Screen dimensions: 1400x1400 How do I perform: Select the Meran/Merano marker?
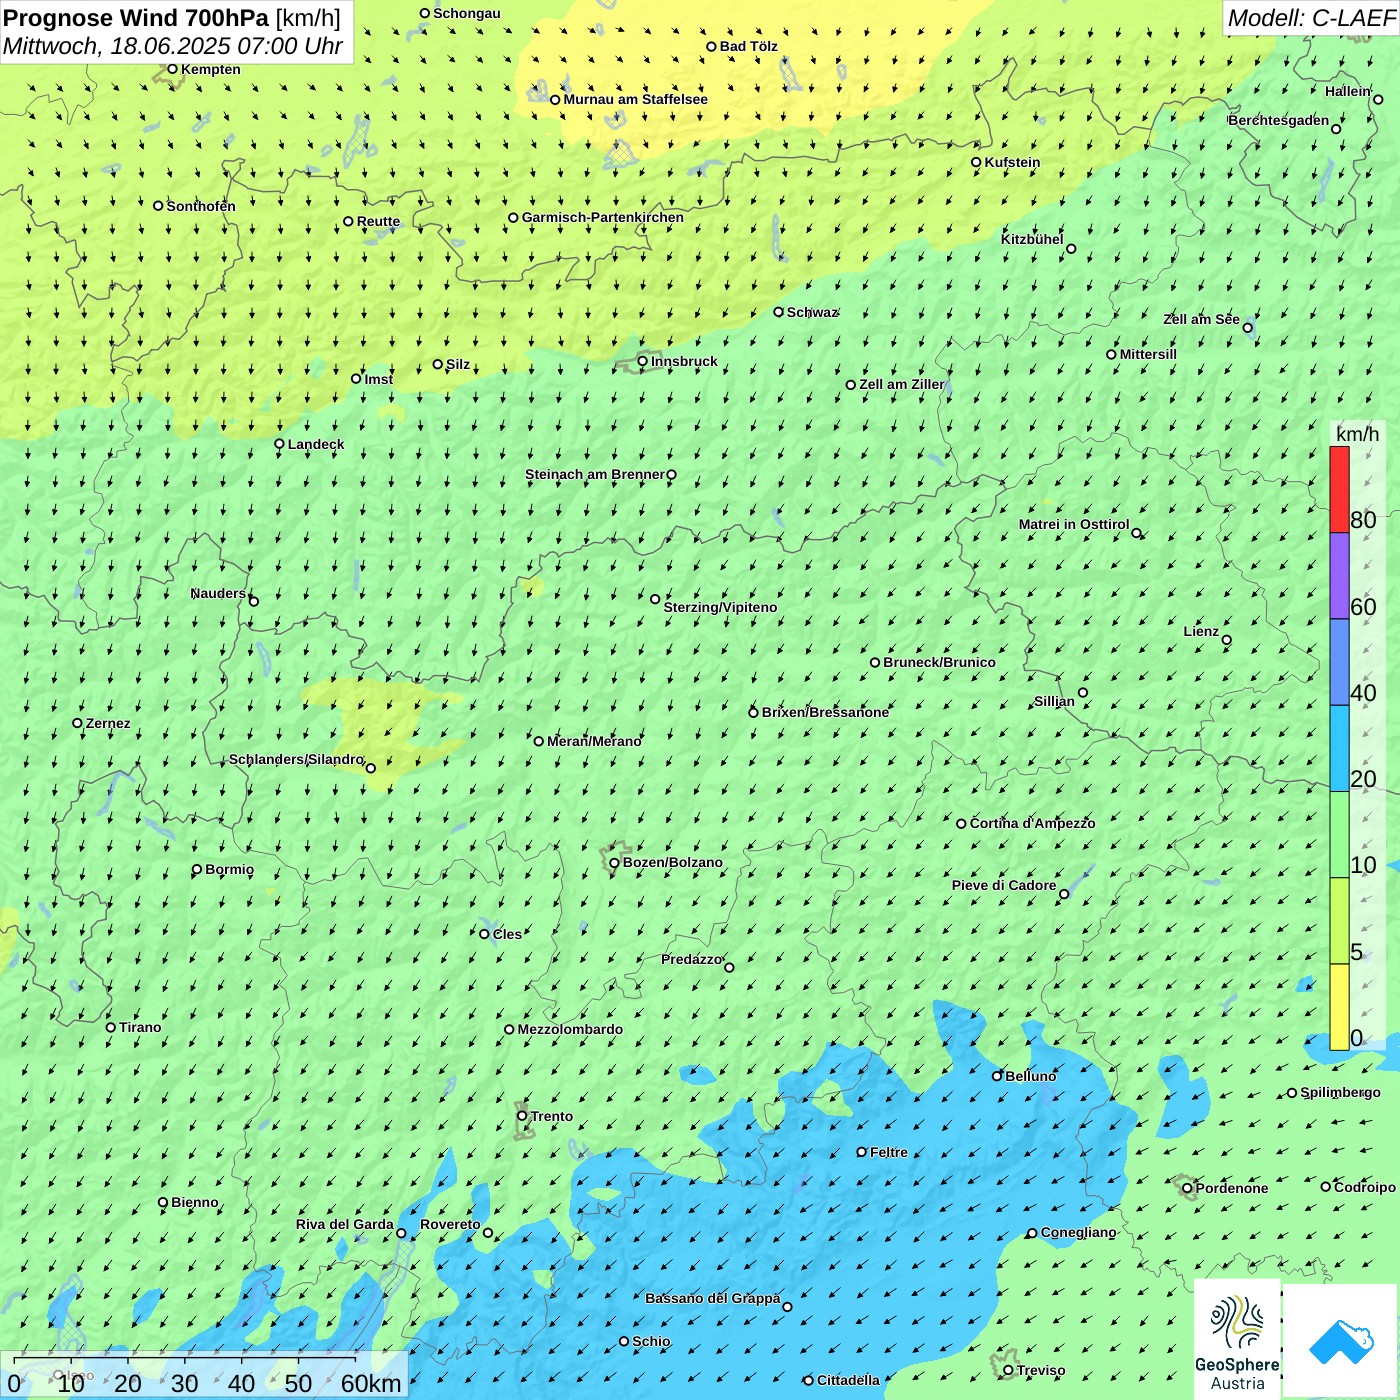pos(539,741)
